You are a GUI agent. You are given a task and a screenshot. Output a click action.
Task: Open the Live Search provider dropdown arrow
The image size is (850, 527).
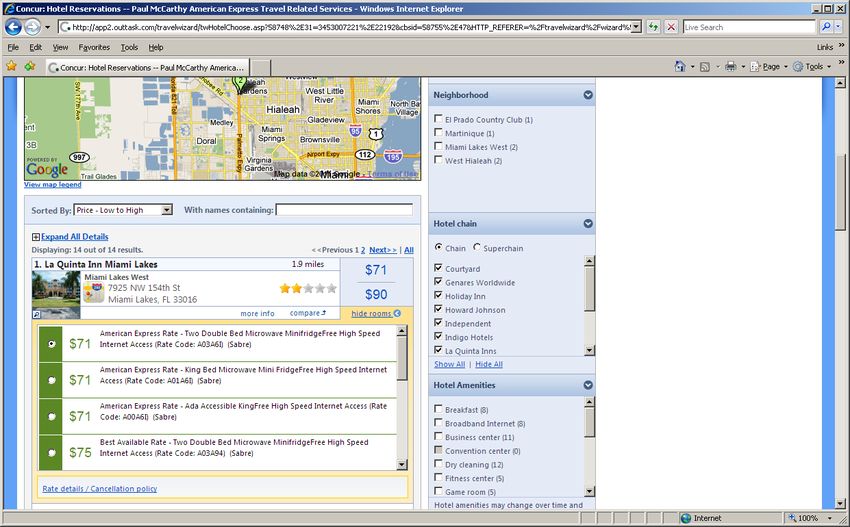839,27
